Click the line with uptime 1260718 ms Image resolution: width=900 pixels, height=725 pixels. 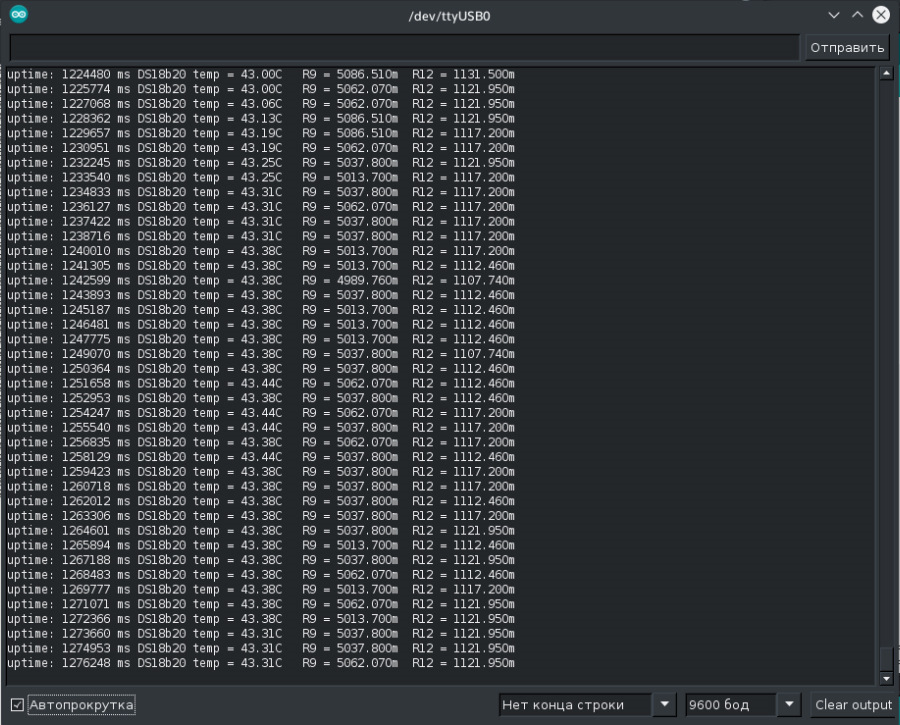(261, 487)
